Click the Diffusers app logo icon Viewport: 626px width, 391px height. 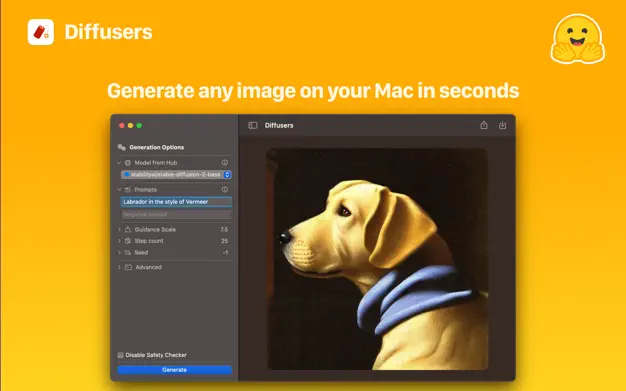click(41, 32)
